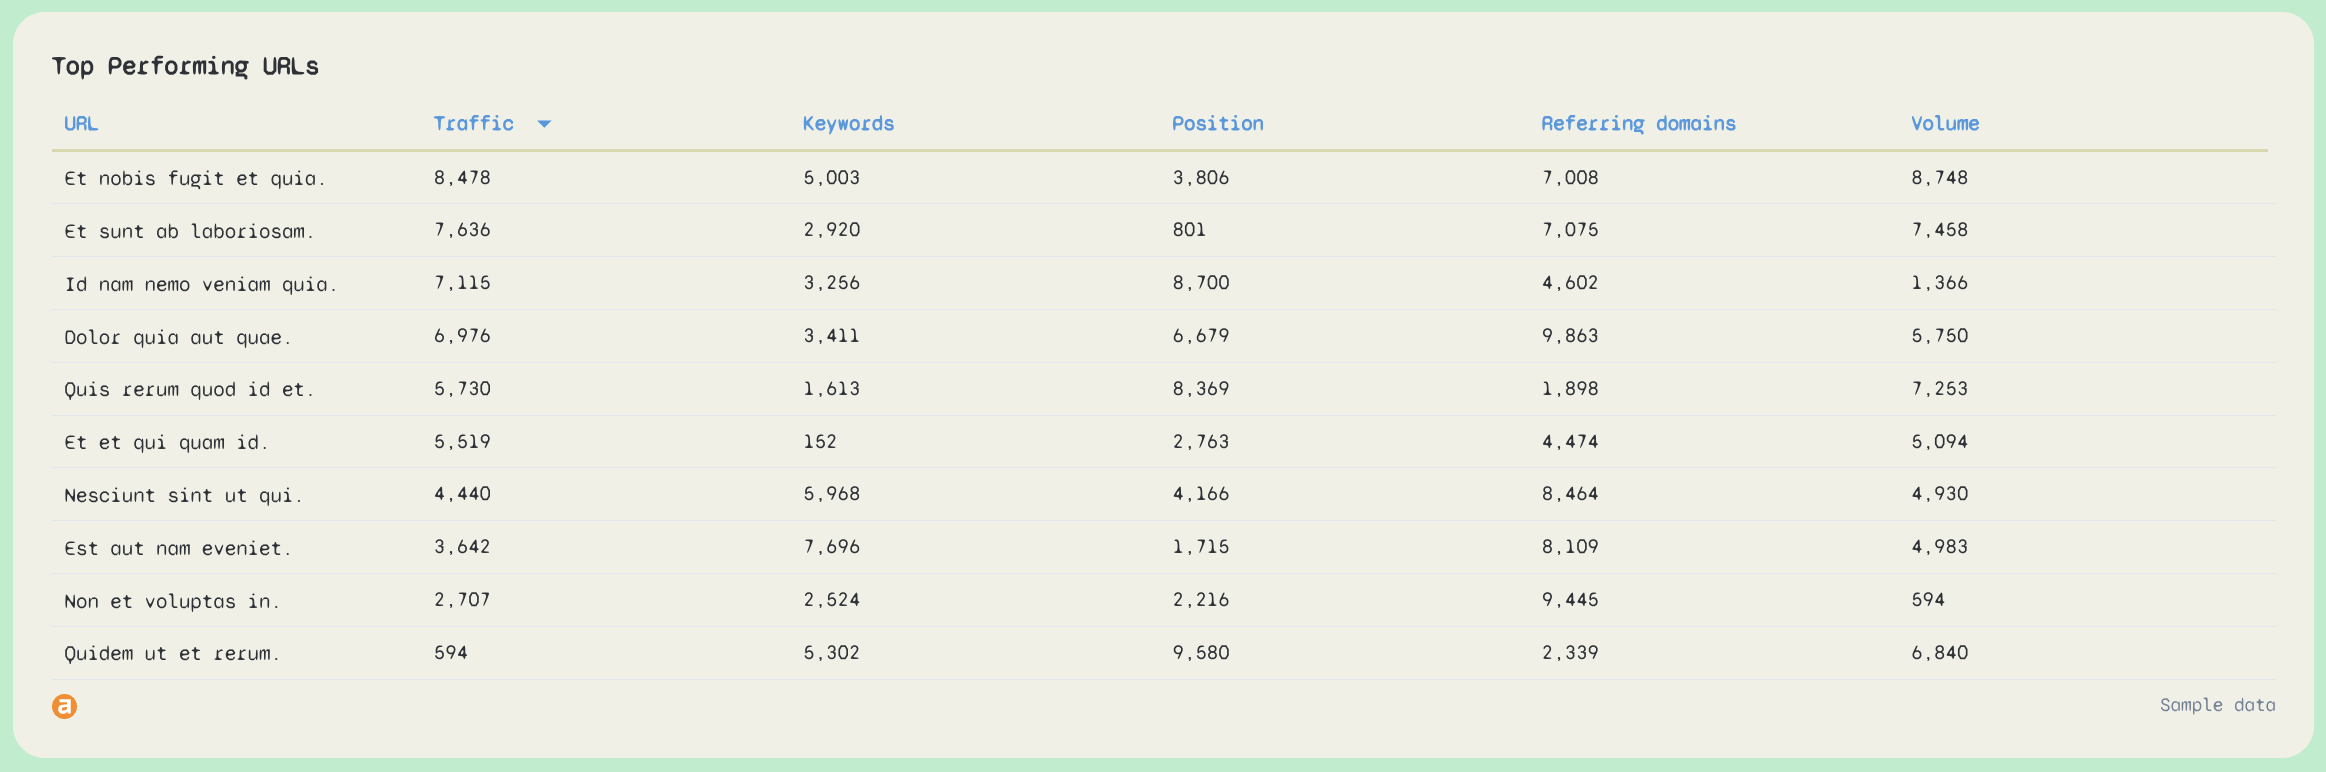Sort table by Traffic header
The height and width of the screenshot is (772, 2326).
(473, 124)
